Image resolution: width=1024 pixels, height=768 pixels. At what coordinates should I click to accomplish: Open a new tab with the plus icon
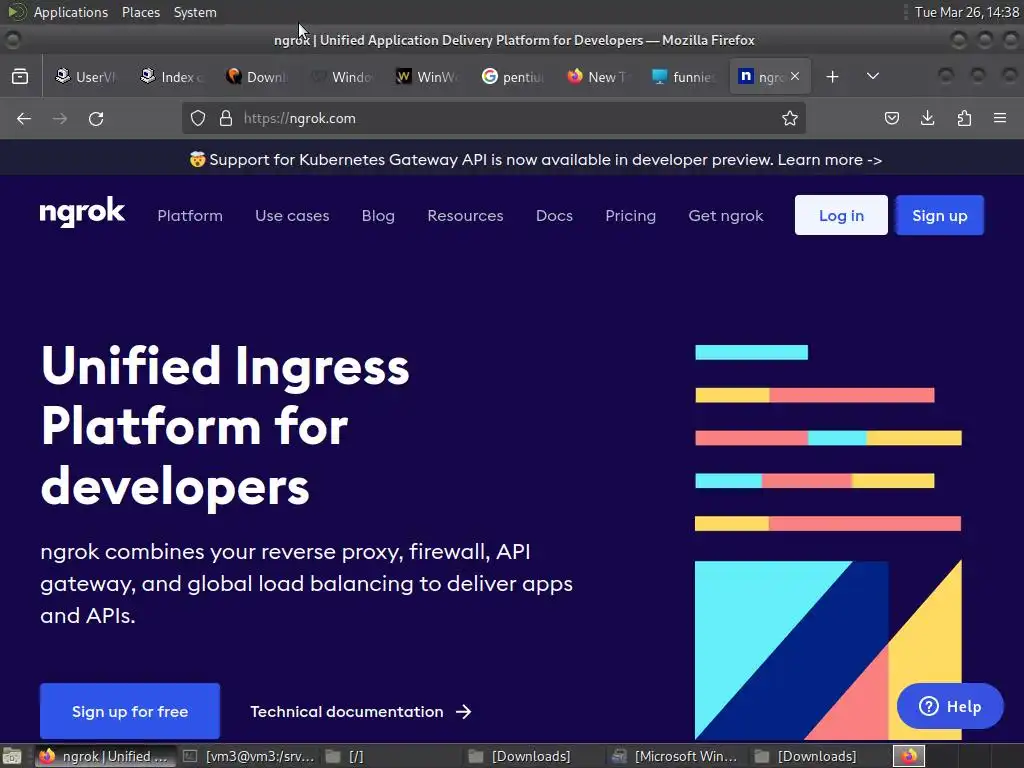tap(832, 76)
